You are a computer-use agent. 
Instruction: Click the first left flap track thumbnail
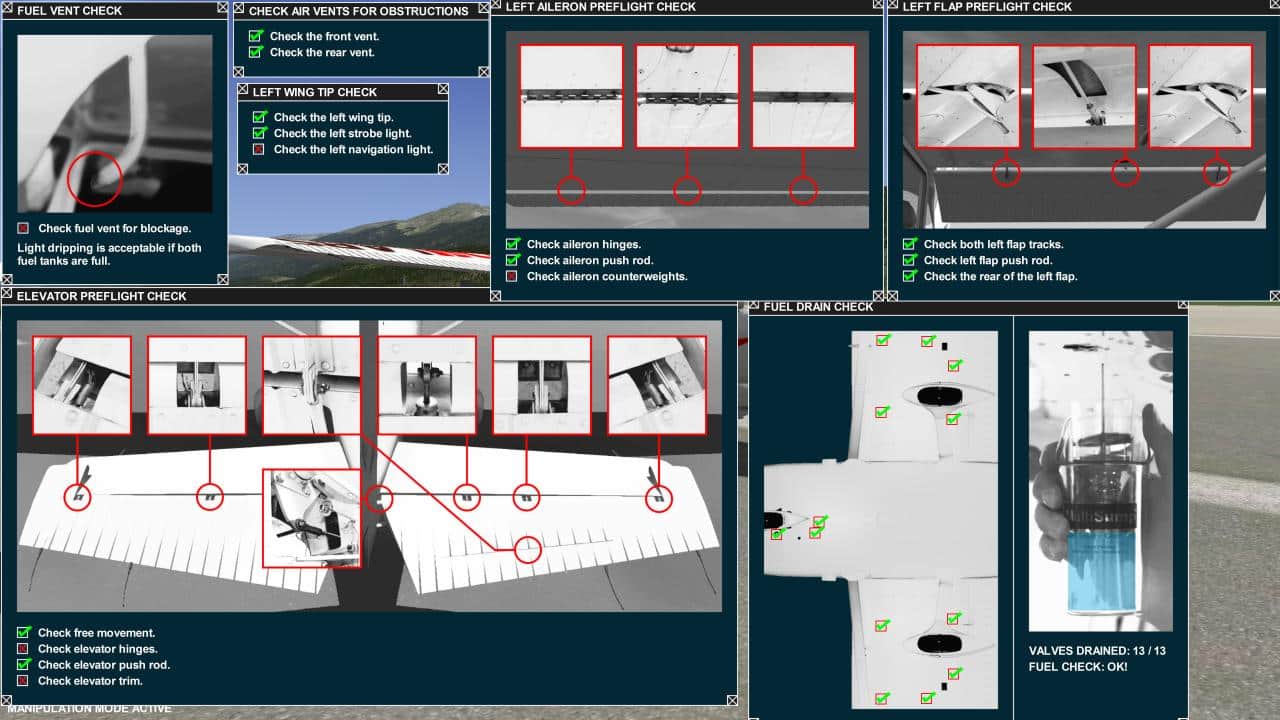coord(967,96)
